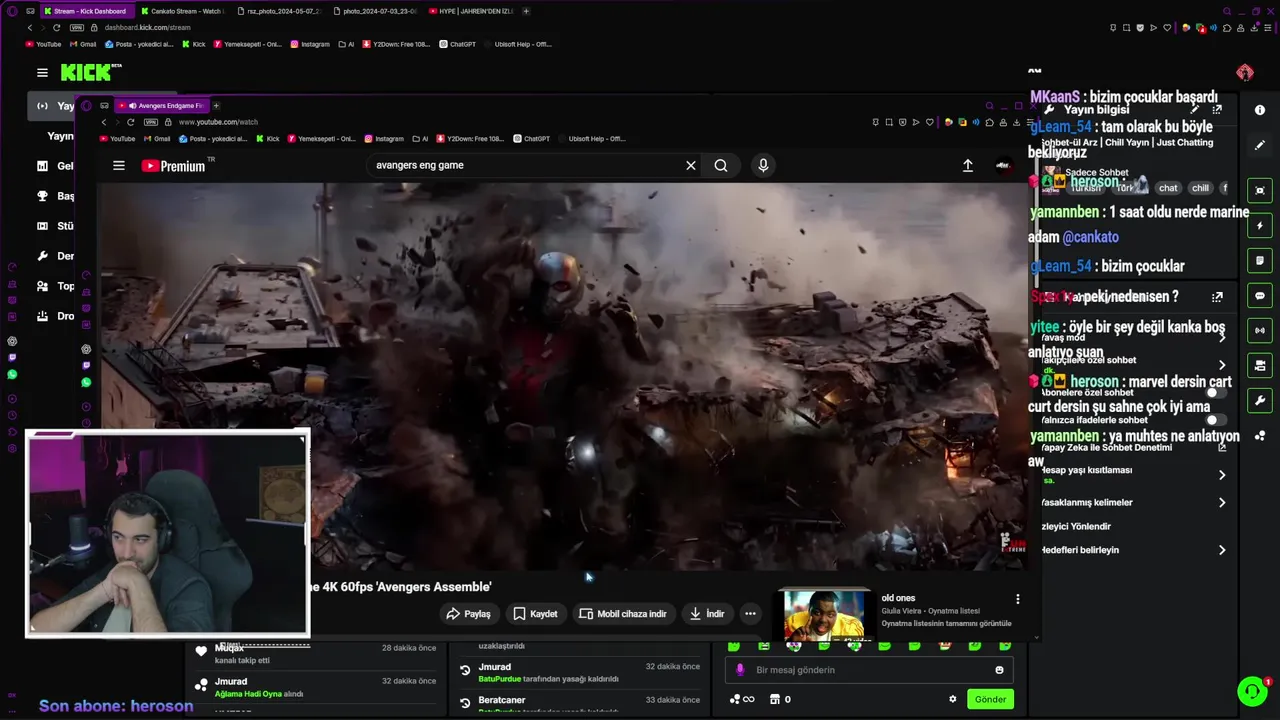Reload the Kick dashboard page
Screen dimensions: 1280x720
click(56, 28)
